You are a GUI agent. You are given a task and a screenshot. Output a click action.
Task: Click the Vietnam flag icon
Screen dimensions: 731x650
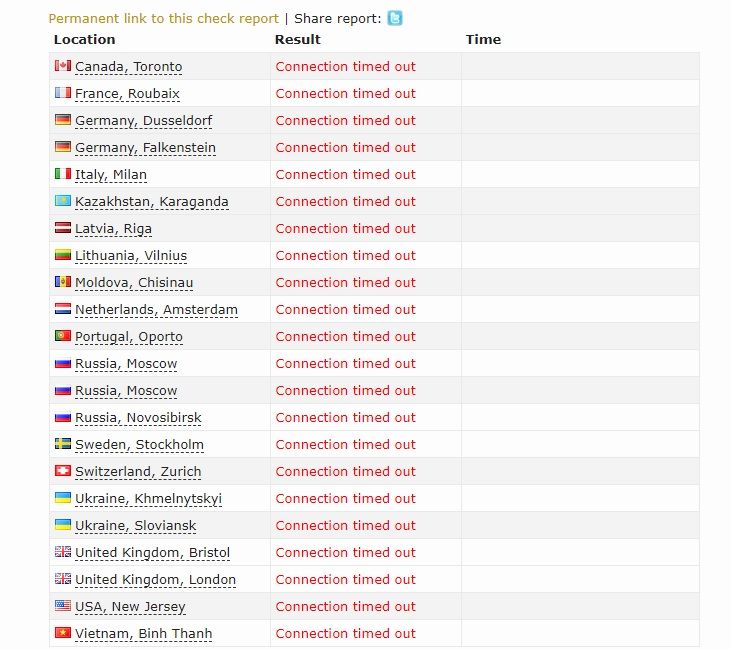[x=63, y=633]
